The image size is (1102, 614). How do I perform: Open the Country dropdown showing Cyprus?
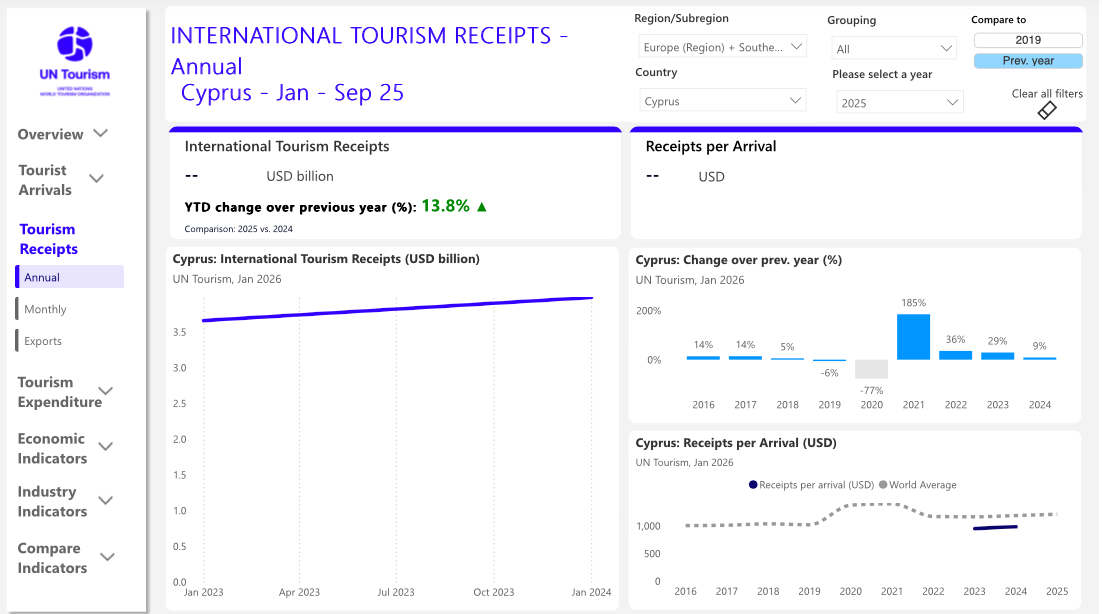[722, 101]
